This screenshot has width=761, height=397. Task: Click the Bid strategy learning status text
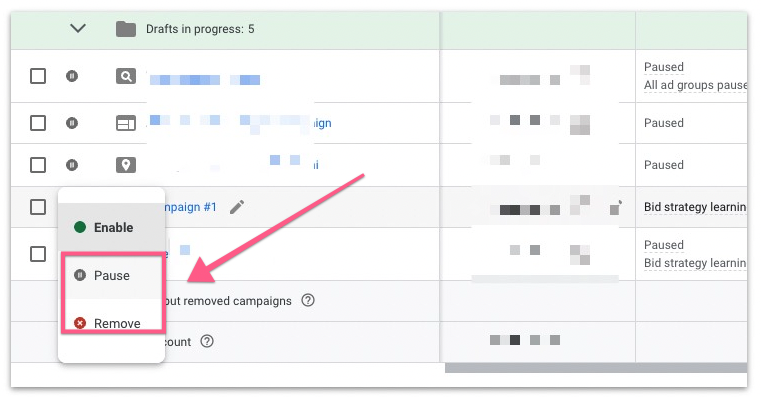[695, 207]
